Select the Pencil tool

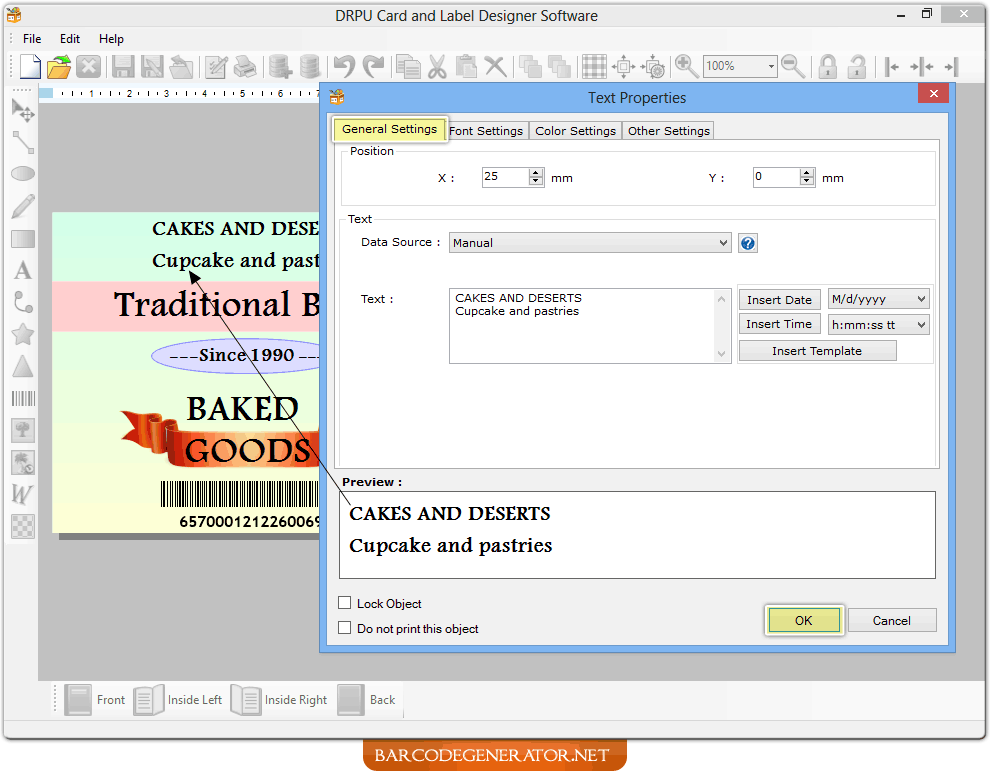23,206
